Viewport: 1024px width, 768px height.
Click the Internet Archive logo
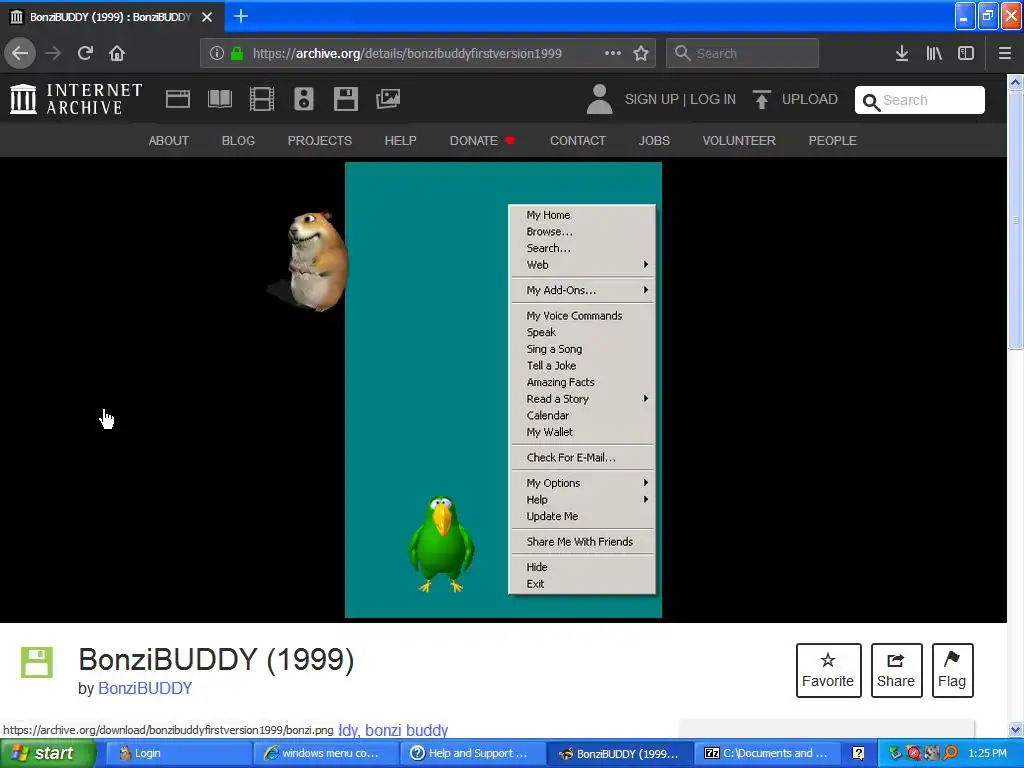click(76, 99)
